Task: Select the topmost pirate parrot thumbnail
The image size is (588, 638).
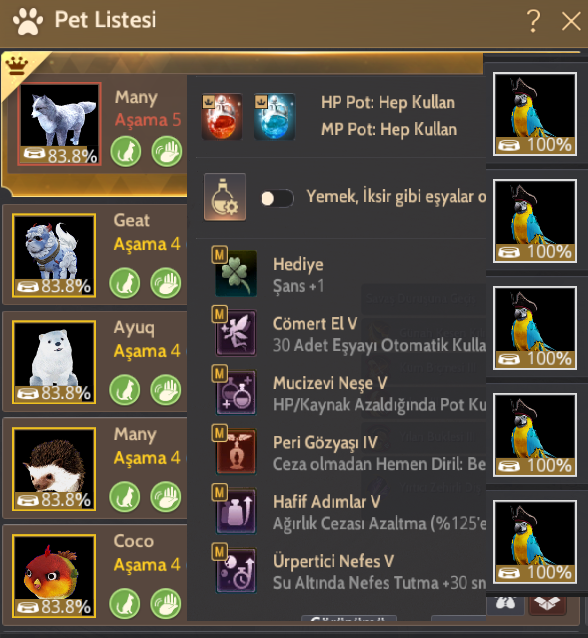Action: [535, 114]
